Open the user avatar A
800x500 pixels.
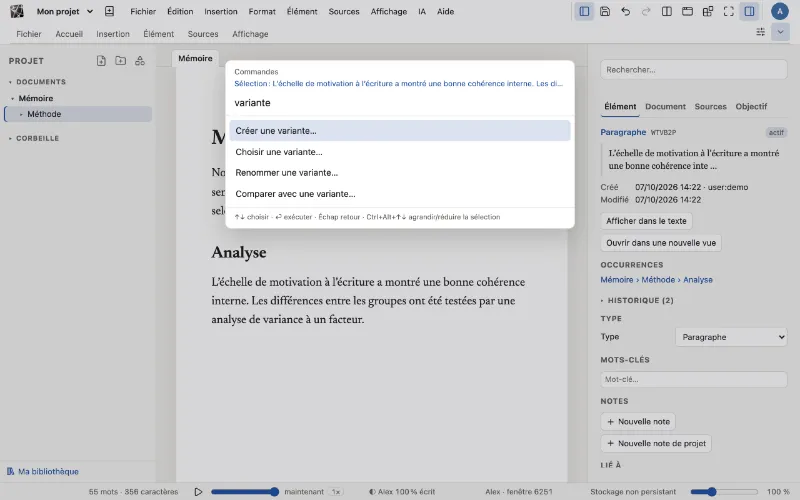780,11
